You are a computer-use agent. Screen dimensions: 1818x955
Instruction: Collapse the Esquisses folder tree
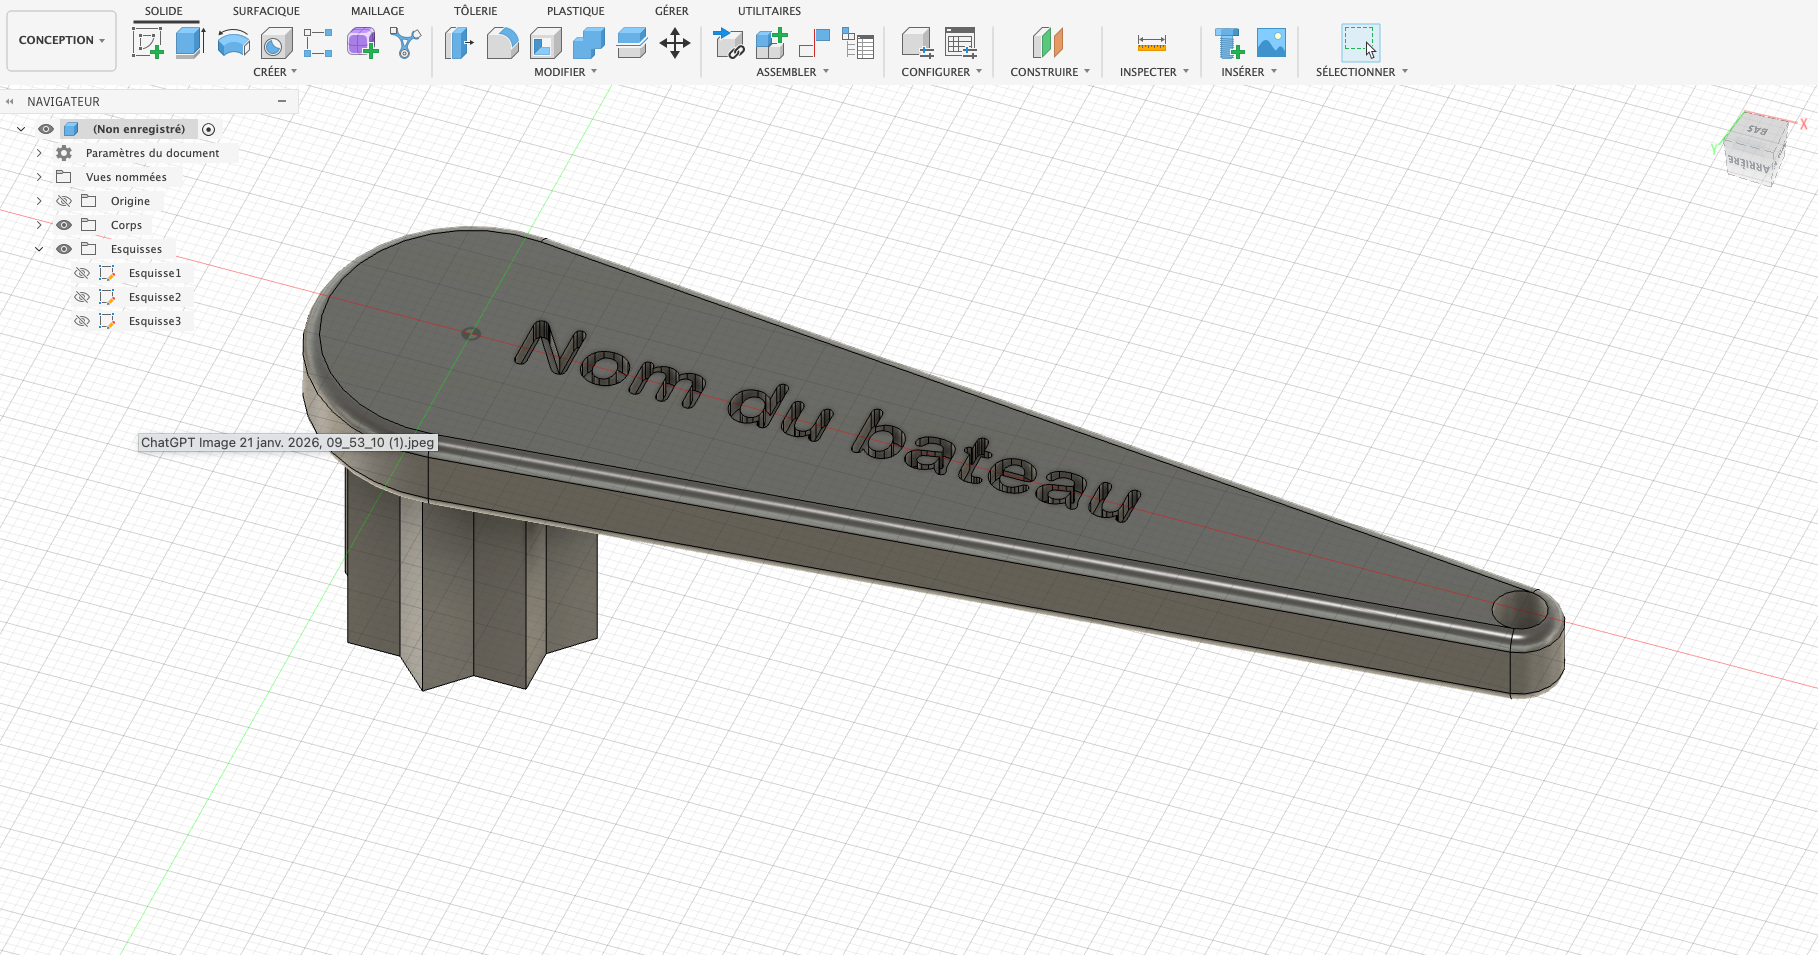(x=39, y=248)
